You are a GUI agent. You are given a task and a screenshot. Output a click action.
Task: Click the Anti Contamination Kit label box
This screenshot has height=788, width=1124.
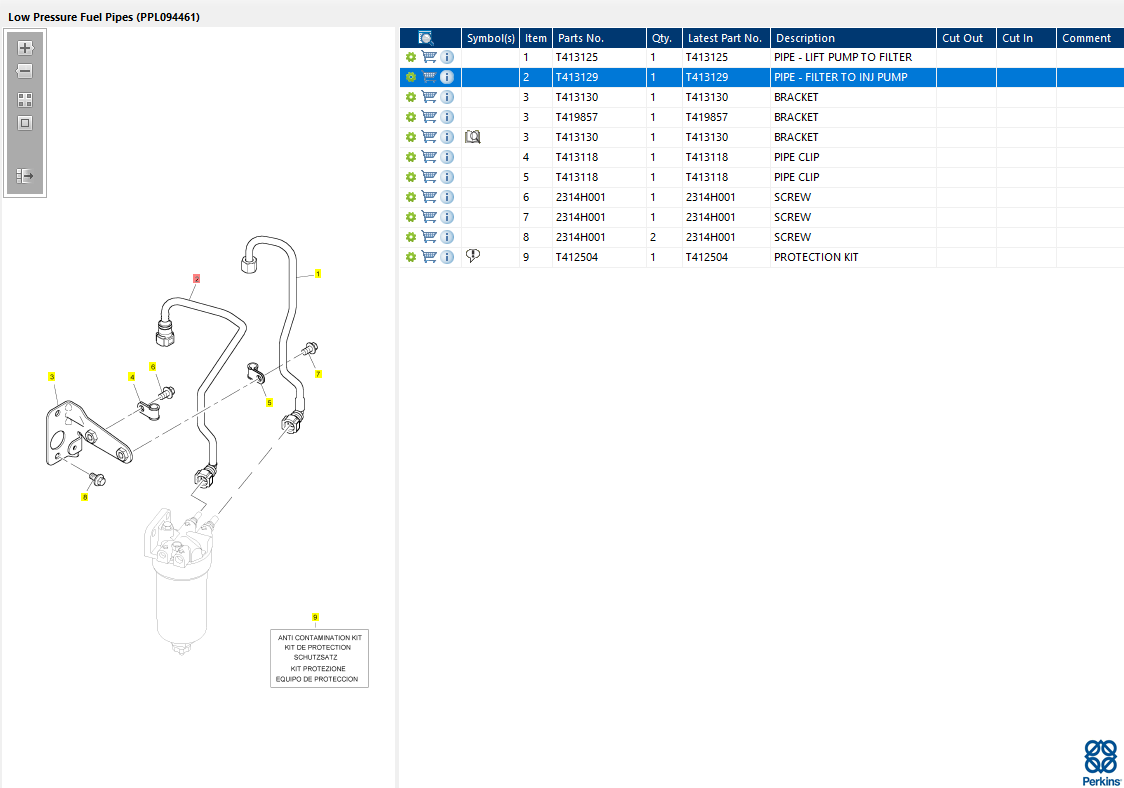coord(319,658)
